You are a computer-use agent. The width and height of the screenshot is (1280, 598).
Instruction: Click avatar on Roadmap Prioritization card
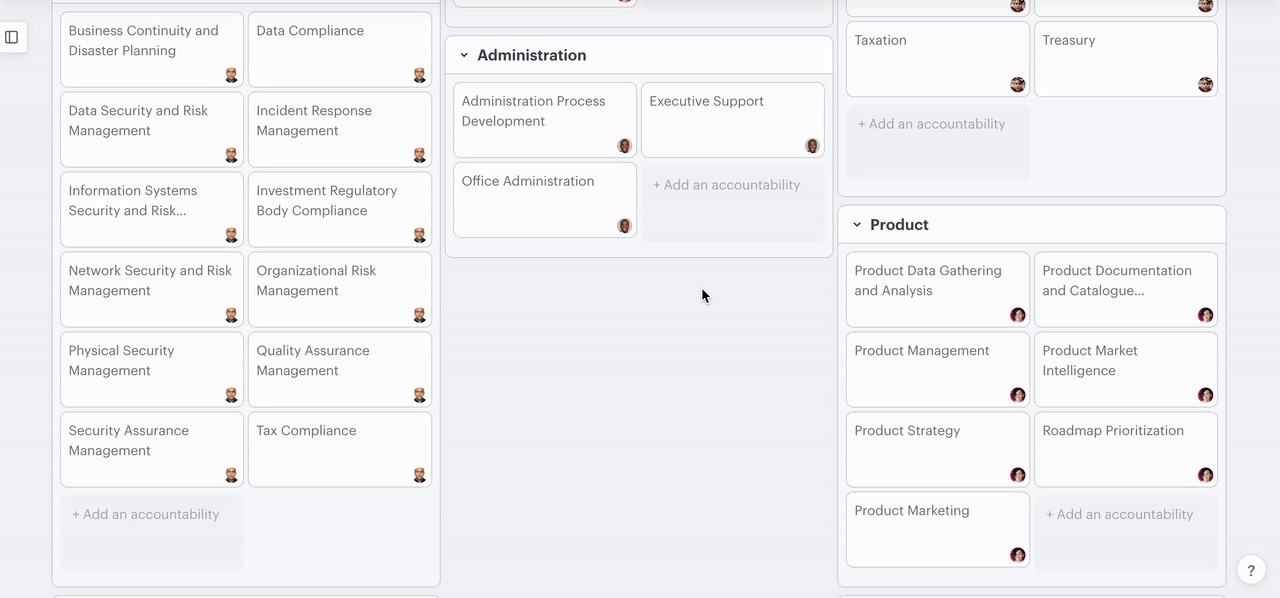click(1205, 475)
